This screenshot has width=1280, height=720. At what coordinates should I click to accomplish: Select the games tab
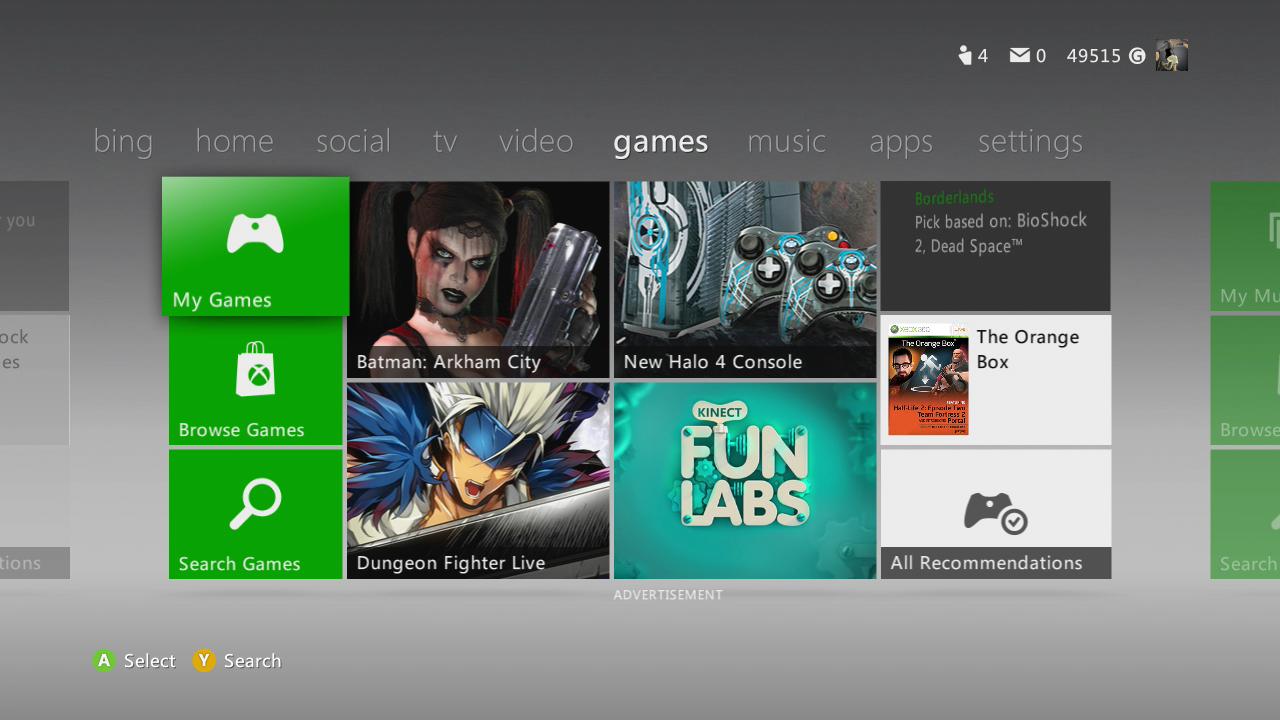click(x=660, y=142)
